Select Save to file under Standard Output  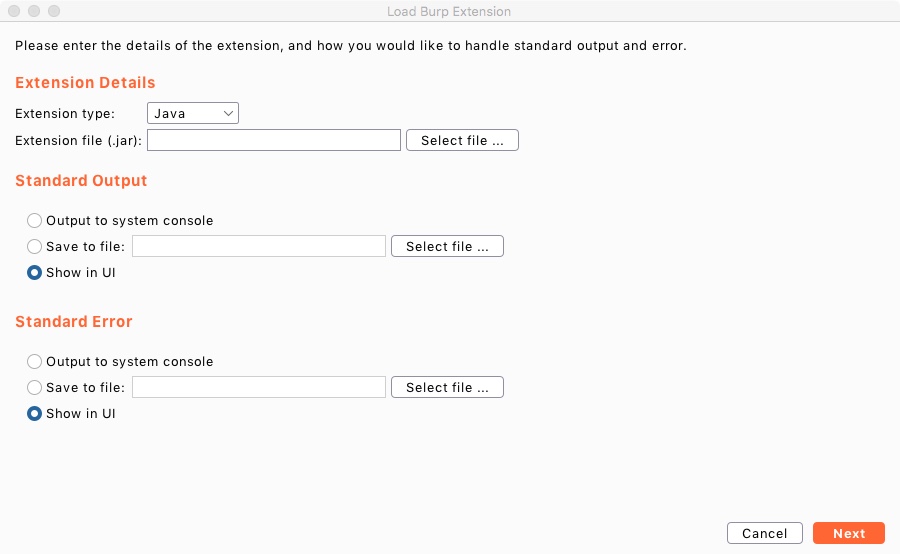coord(34,246)
